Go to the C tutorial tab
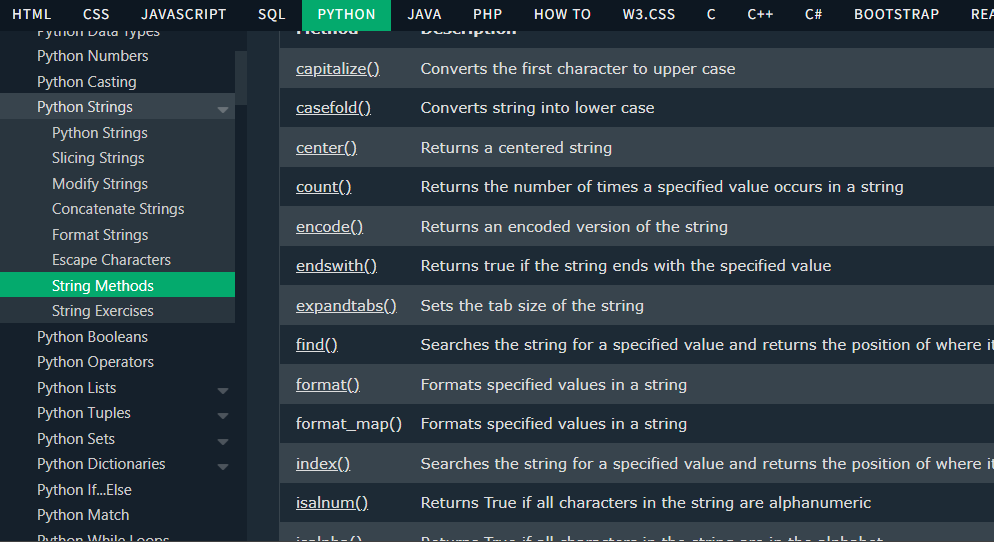Screen dimensions: 994x542 coord(711,15)
